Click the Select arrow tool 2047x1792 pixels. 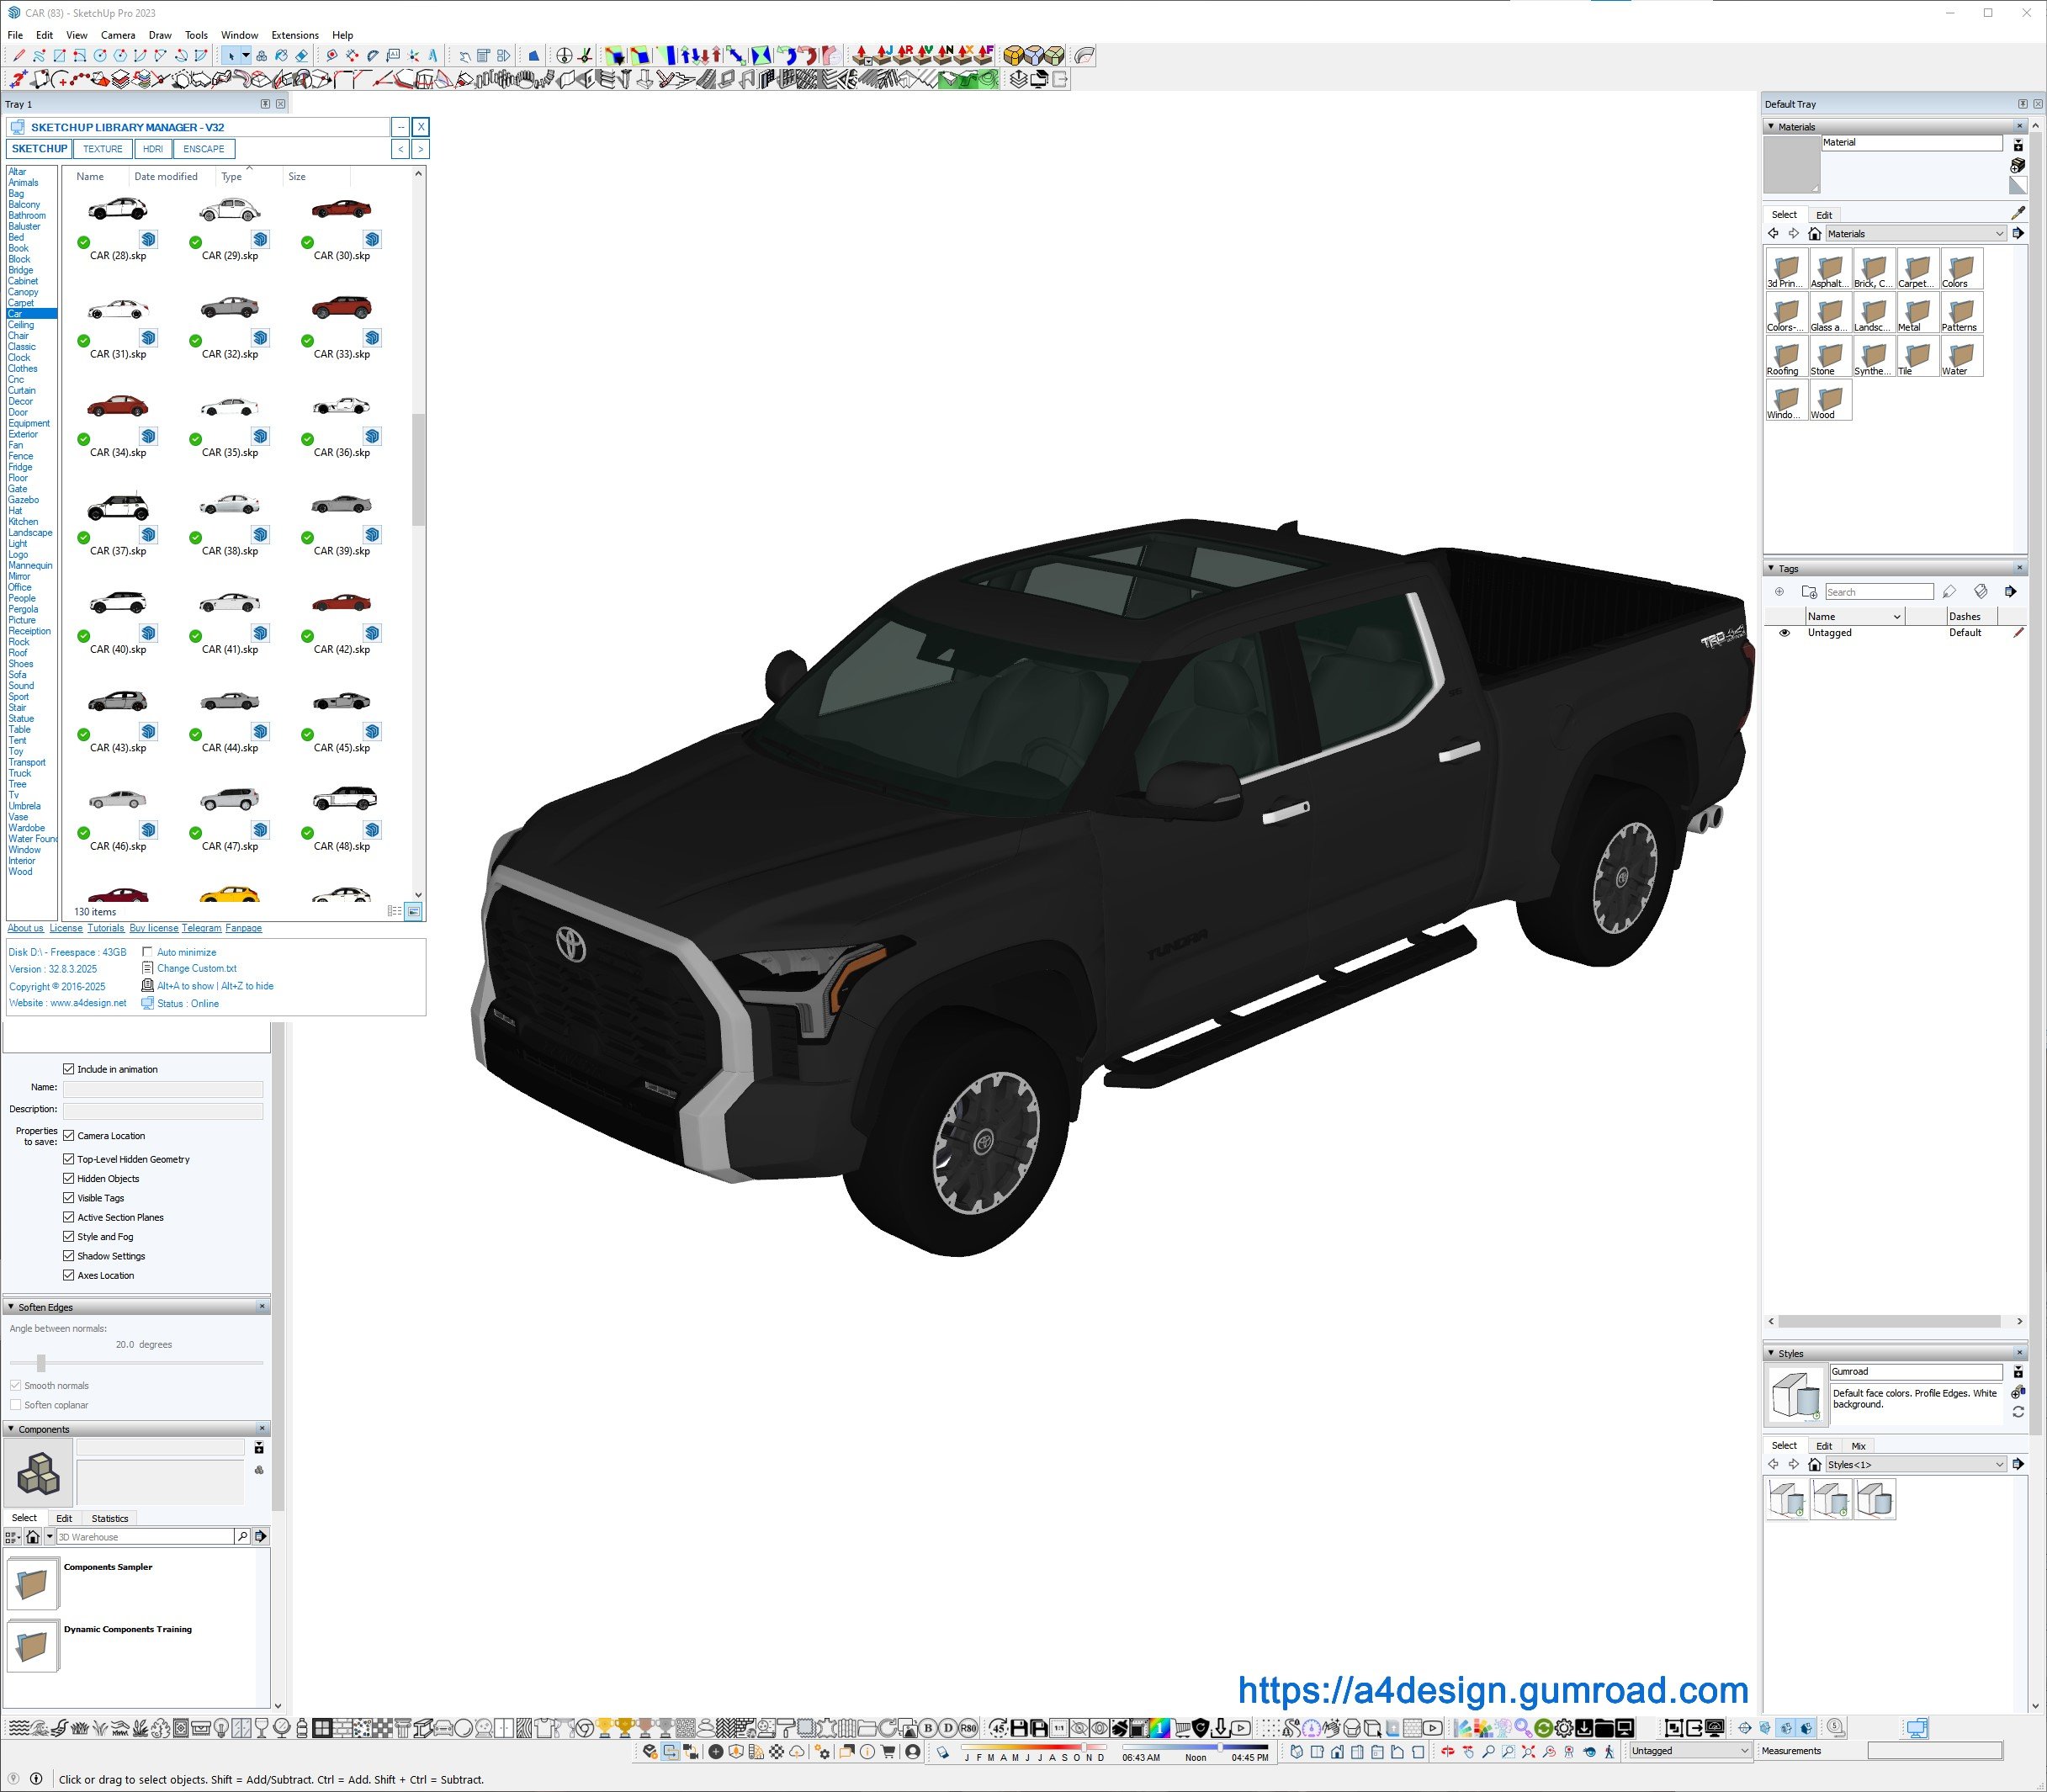(231, 56)
